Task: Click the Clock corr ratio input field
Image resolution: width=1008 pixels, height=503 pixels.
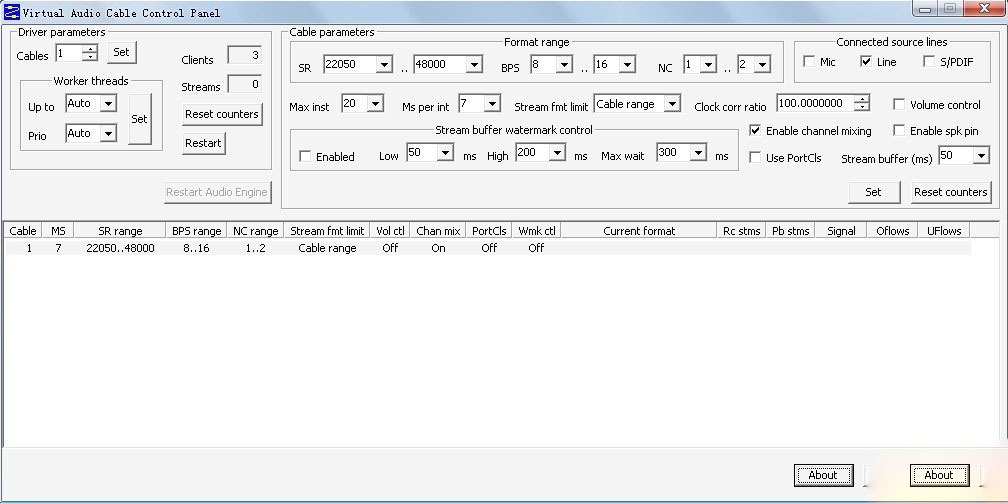Action: 814,104
